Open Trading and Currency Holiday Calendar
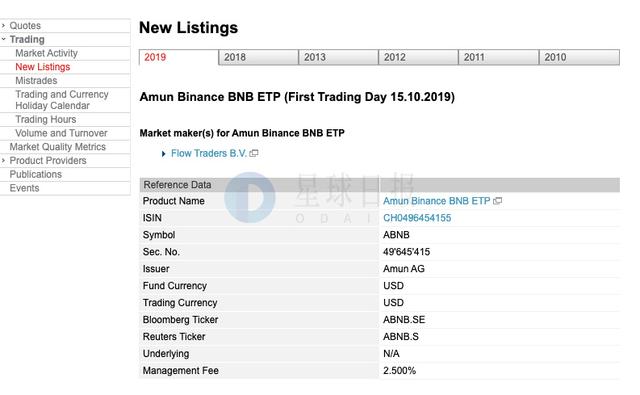Image resolution: width=640 pixels, height=395 pixels. (x=62, y=100)
